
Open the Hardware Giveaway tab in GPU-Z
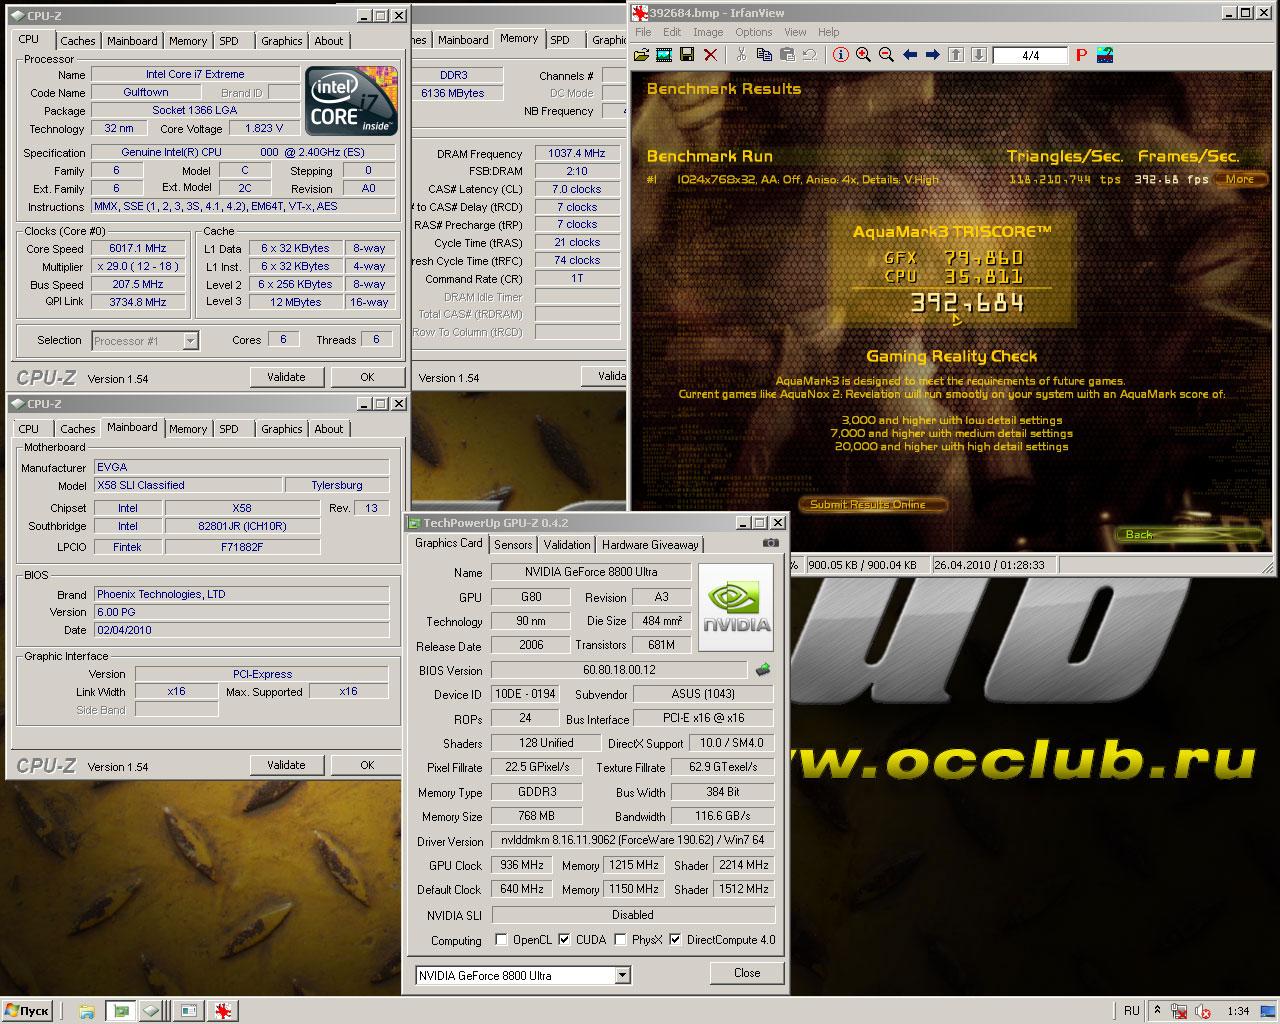650,544
